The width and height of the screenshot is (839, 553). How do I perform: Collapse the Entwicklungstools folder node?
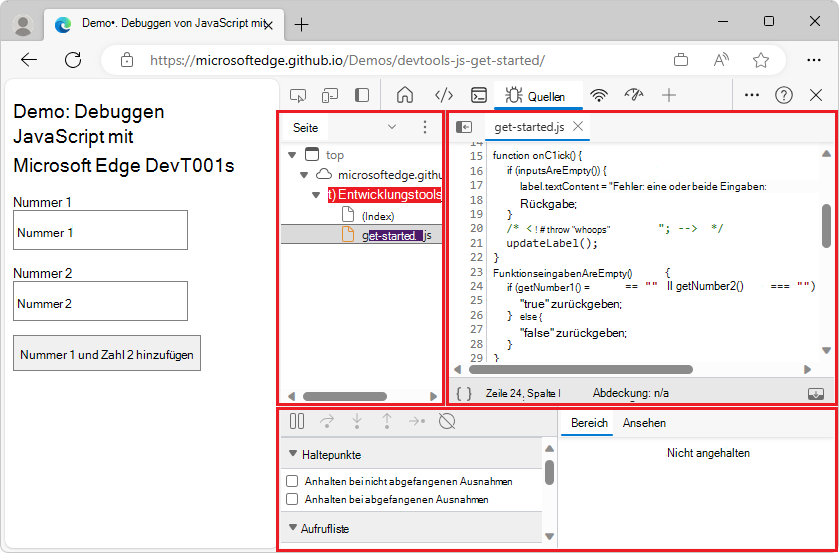pyautogui.click(x=316, y=195)
